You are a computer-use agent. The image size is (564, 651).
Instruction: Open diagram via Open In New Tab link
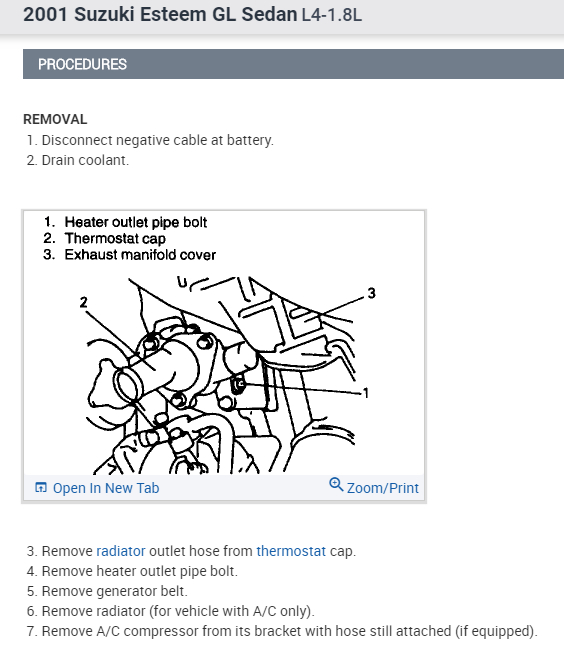106,488
